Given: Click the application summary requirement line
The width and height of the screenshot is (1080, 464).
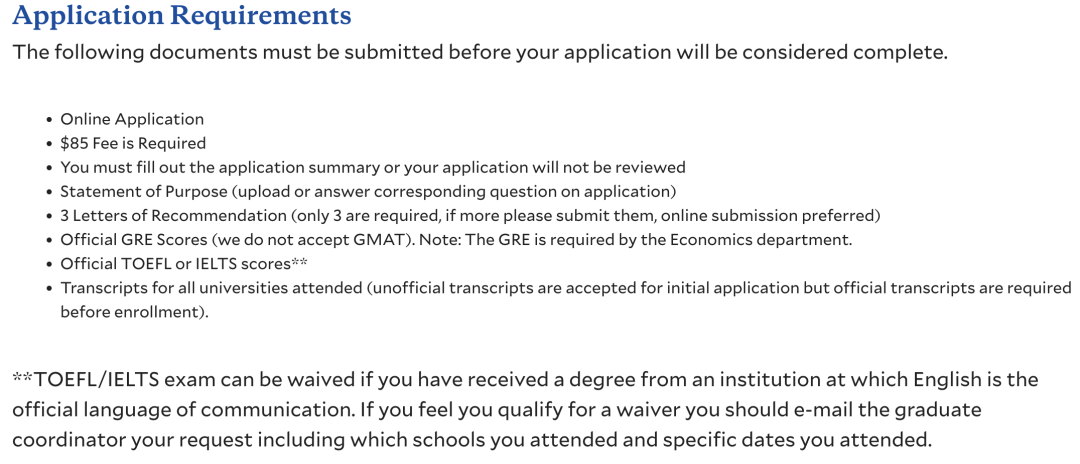Looking at the screenshot, I should tap(372, 167).
